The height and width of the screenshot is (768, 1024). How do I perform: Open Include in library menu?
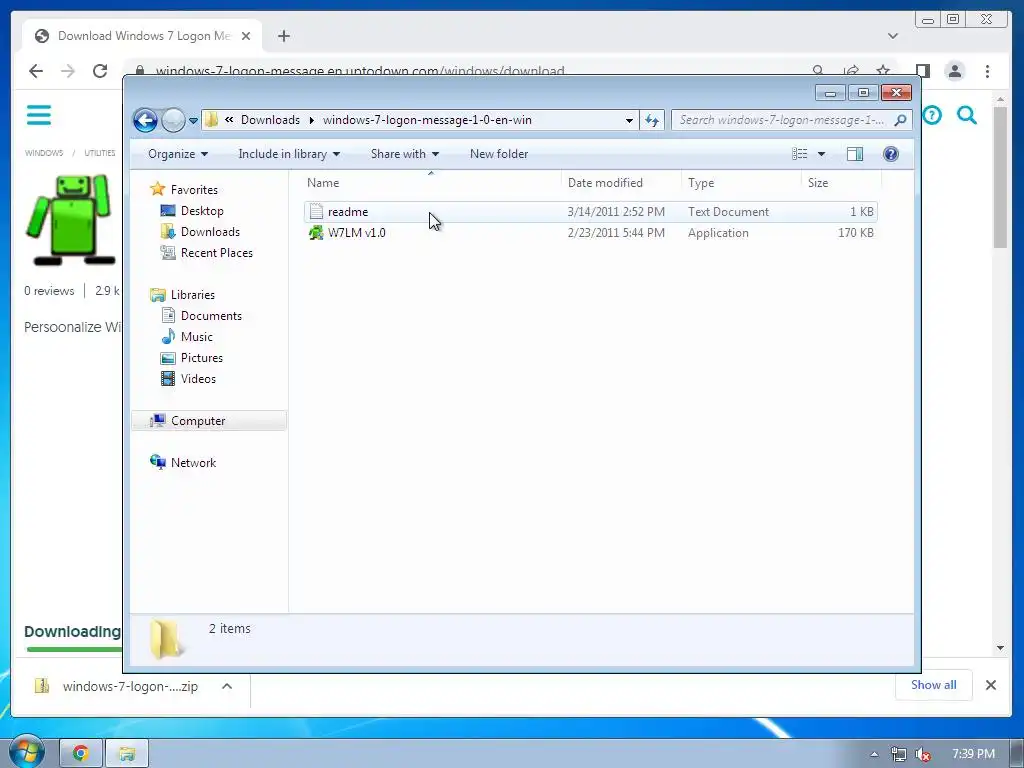289,154
